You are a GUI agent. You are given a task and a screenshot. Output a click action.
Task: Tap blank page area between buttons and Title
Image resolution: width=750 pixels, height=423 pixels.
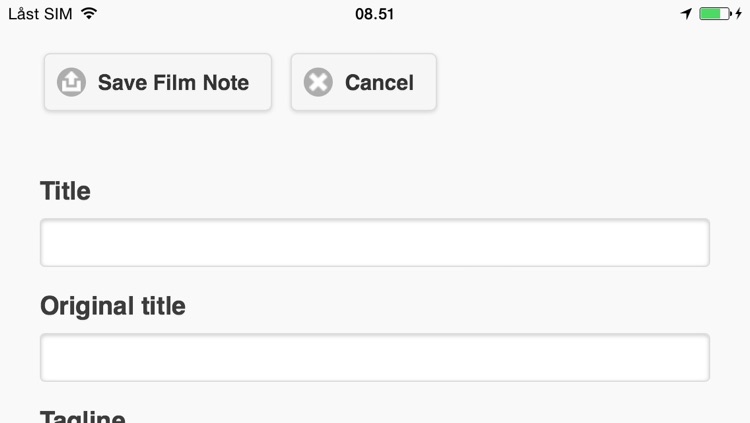click(x=375, y=144)
